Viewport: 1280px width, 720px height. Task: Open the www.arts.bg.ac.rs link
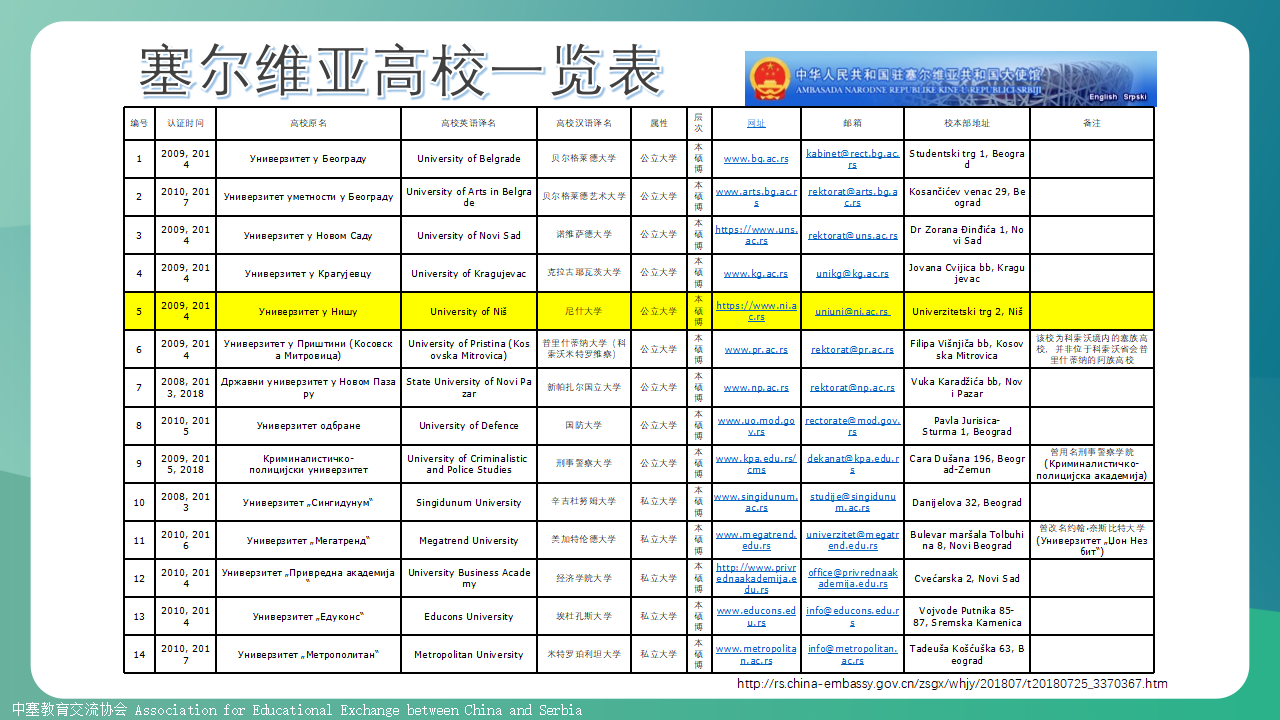756,197
